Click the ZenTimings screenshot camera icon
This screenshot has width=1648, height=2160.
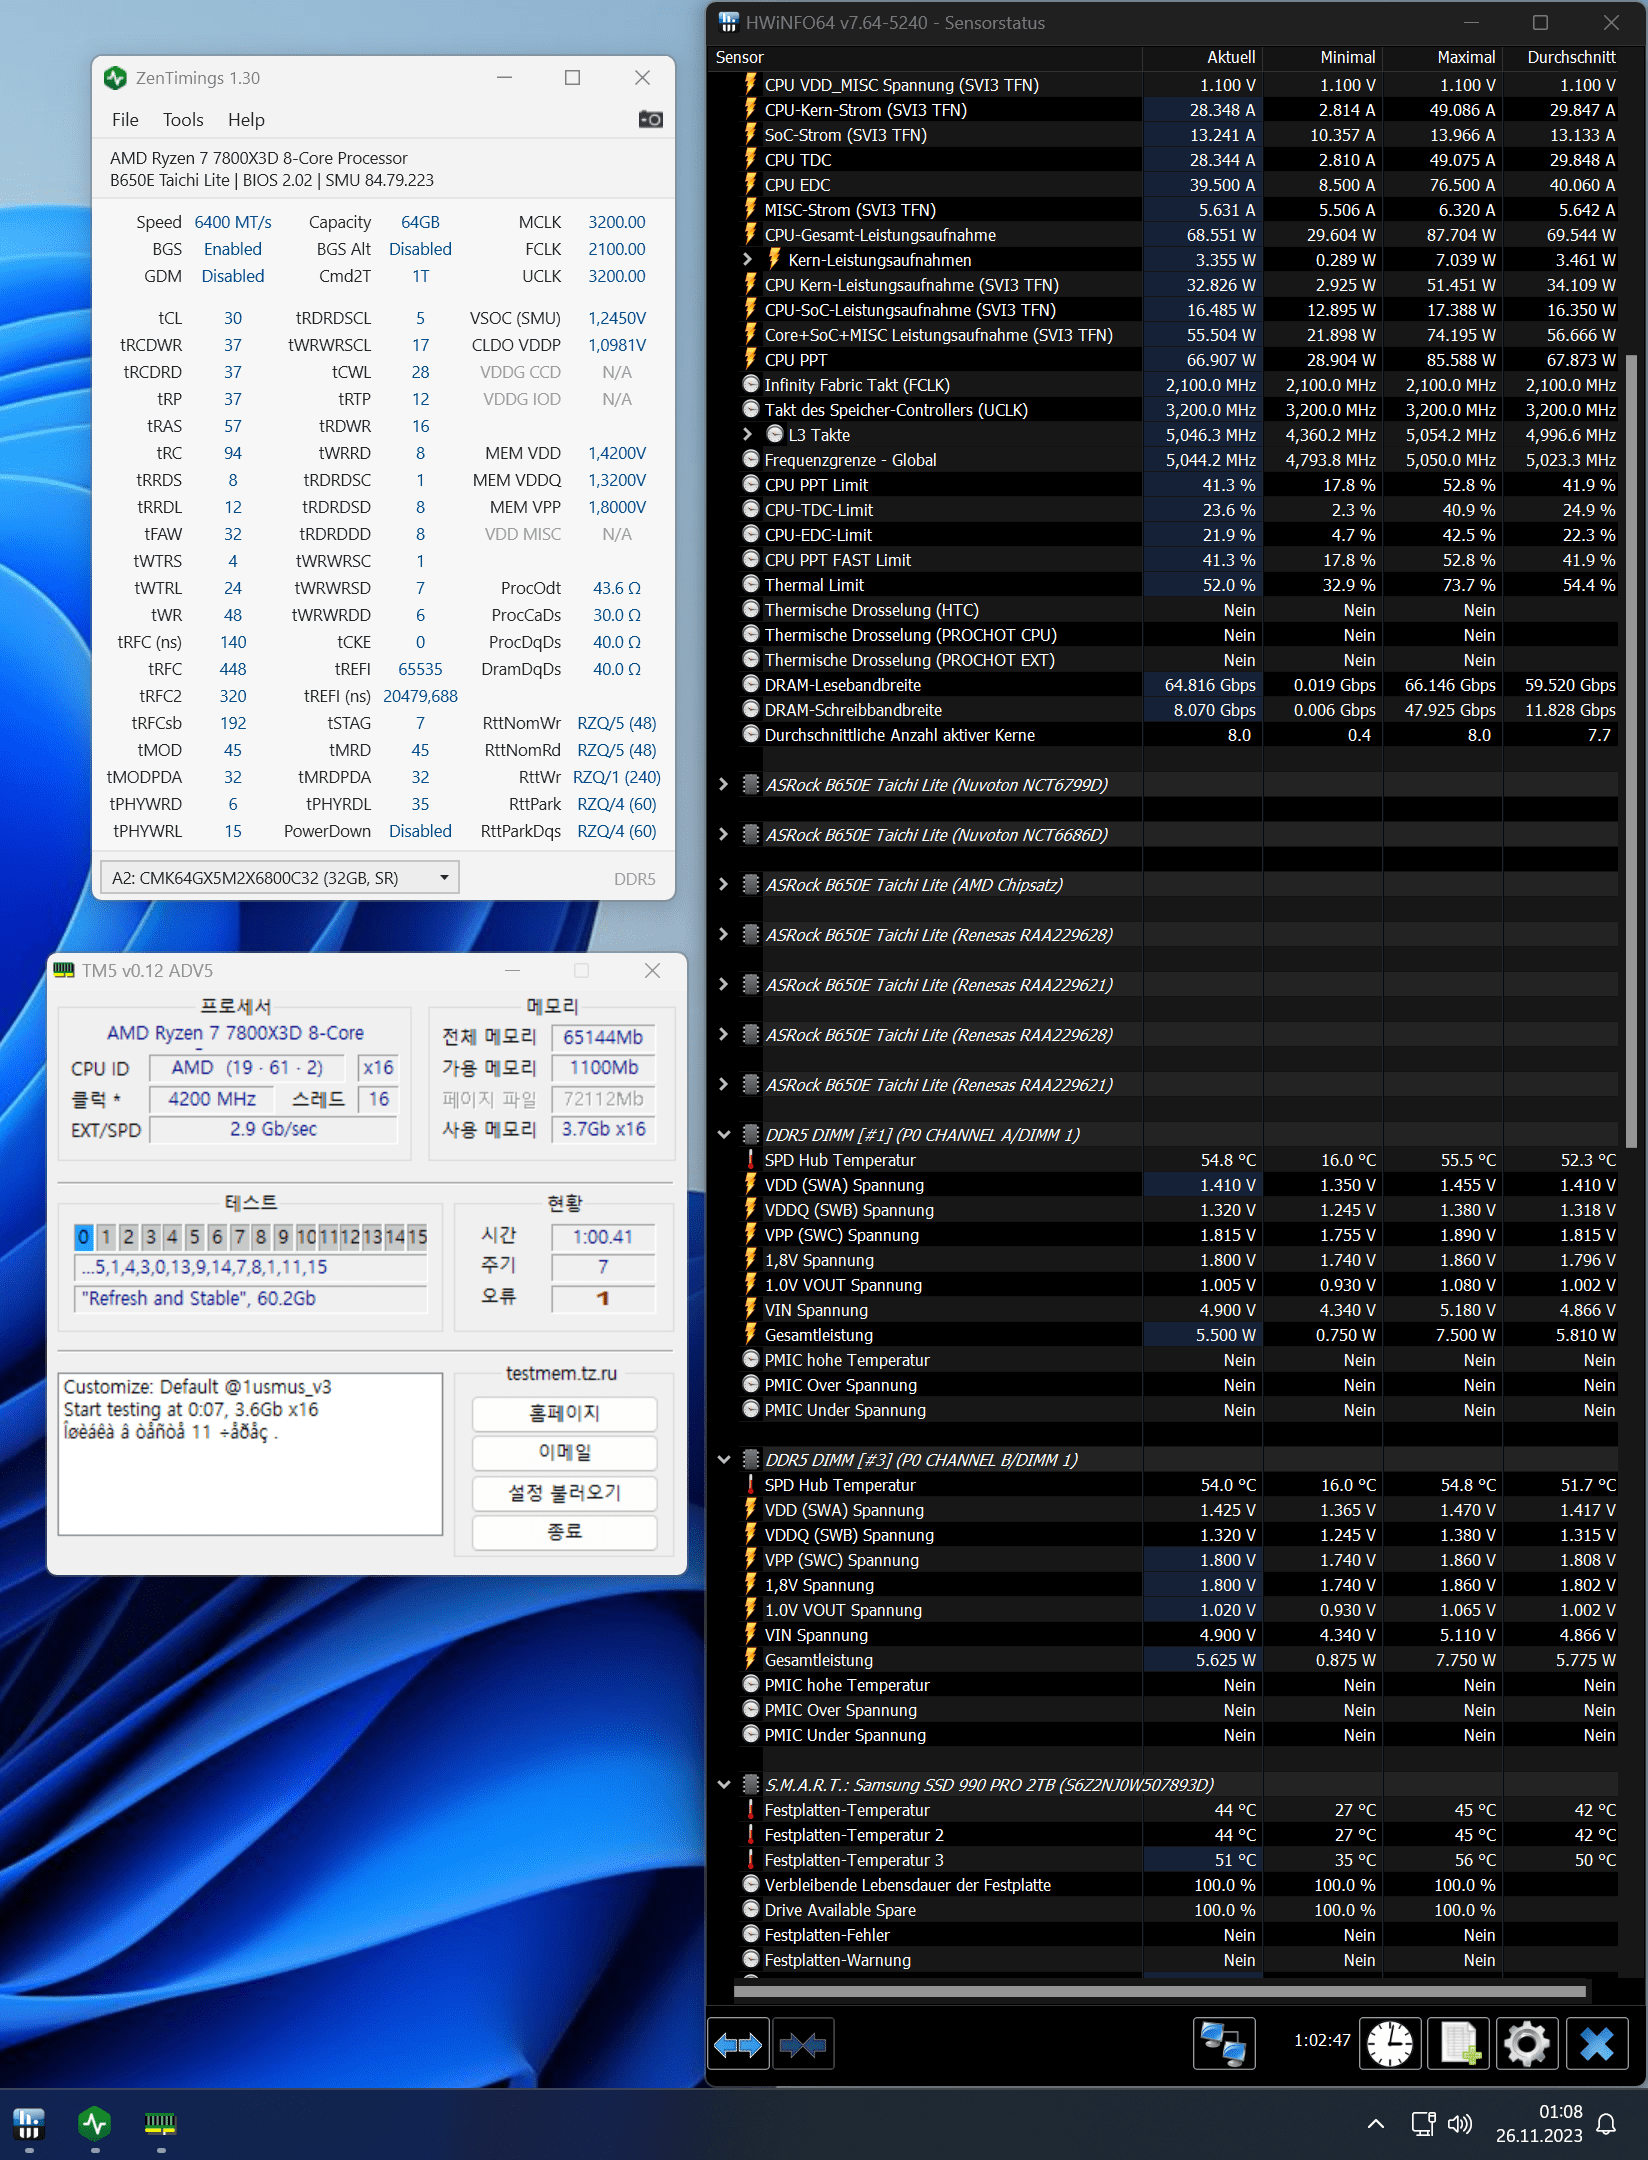click(x=650, y=119)
